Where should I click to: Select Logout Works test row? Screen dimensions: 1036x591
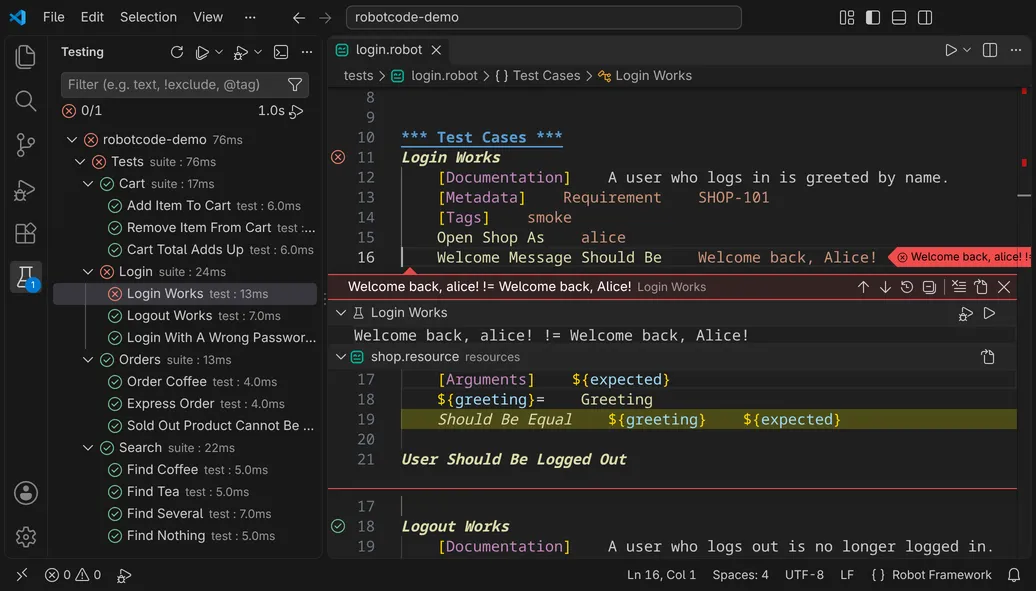[185, 316]
